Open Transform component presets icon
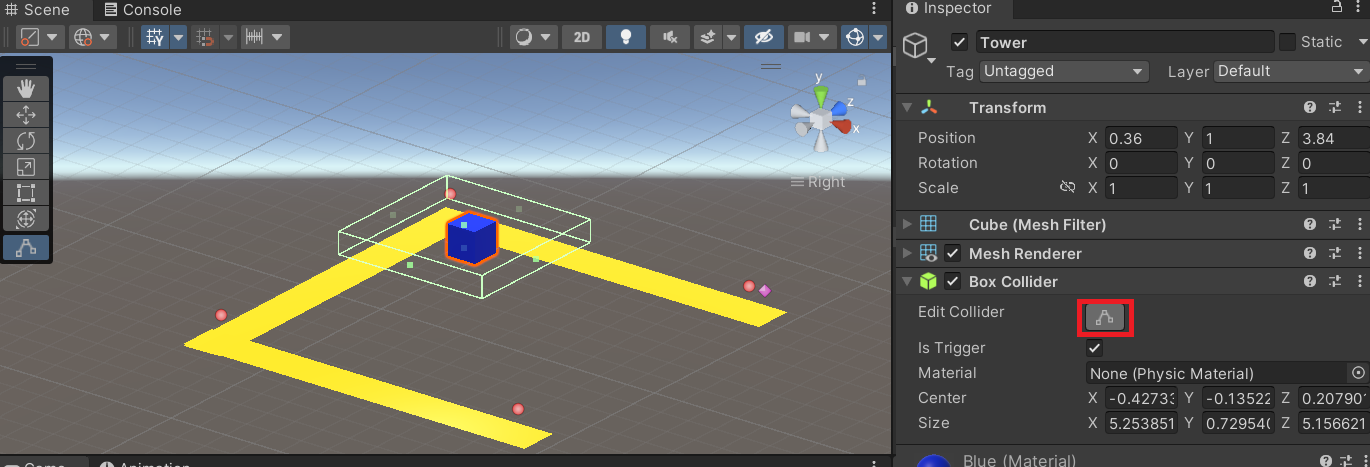The width and height of the screenshot is (1370, 467). coord(1334,108)
